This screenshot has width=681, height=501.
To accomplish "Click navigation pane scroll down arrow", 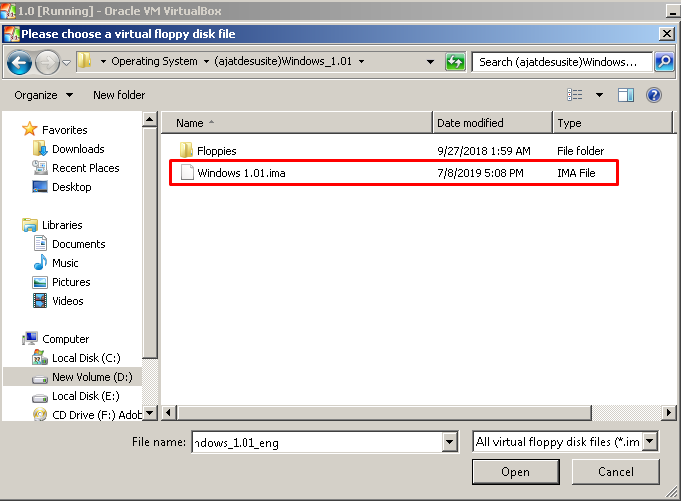I will (149, 413).
